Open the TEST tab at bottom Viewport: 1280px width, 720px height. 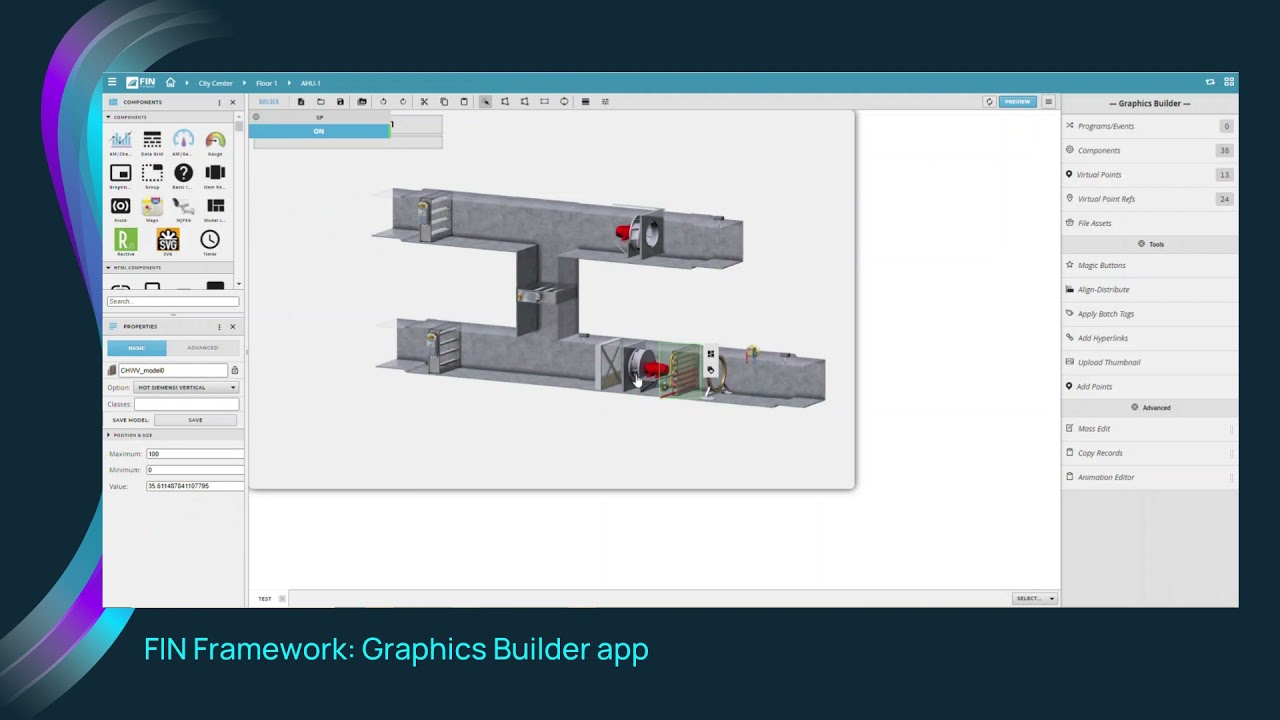(x=265, y=599)
